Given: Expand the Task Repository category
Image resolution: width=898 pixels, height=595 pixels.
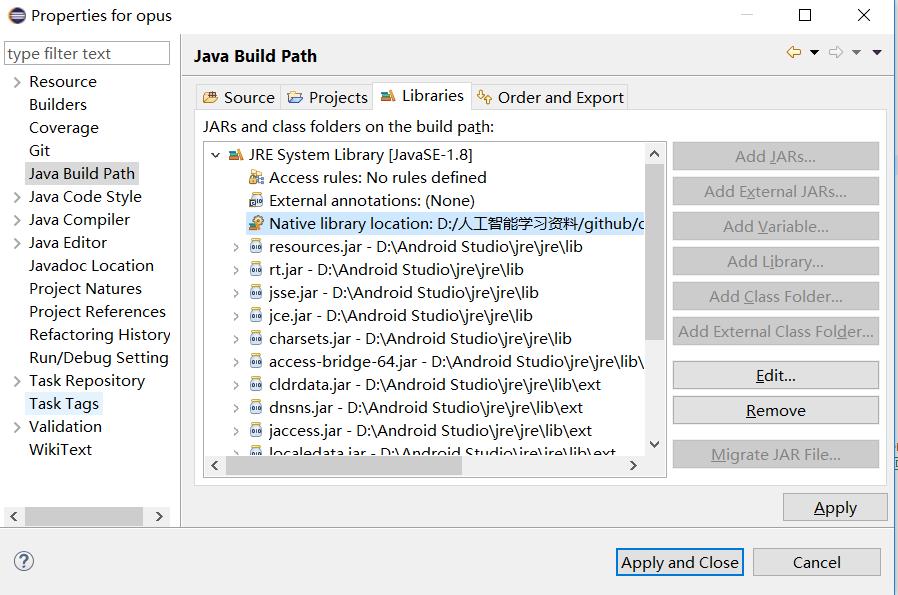Looking at the screenshot, I should 17,381.
